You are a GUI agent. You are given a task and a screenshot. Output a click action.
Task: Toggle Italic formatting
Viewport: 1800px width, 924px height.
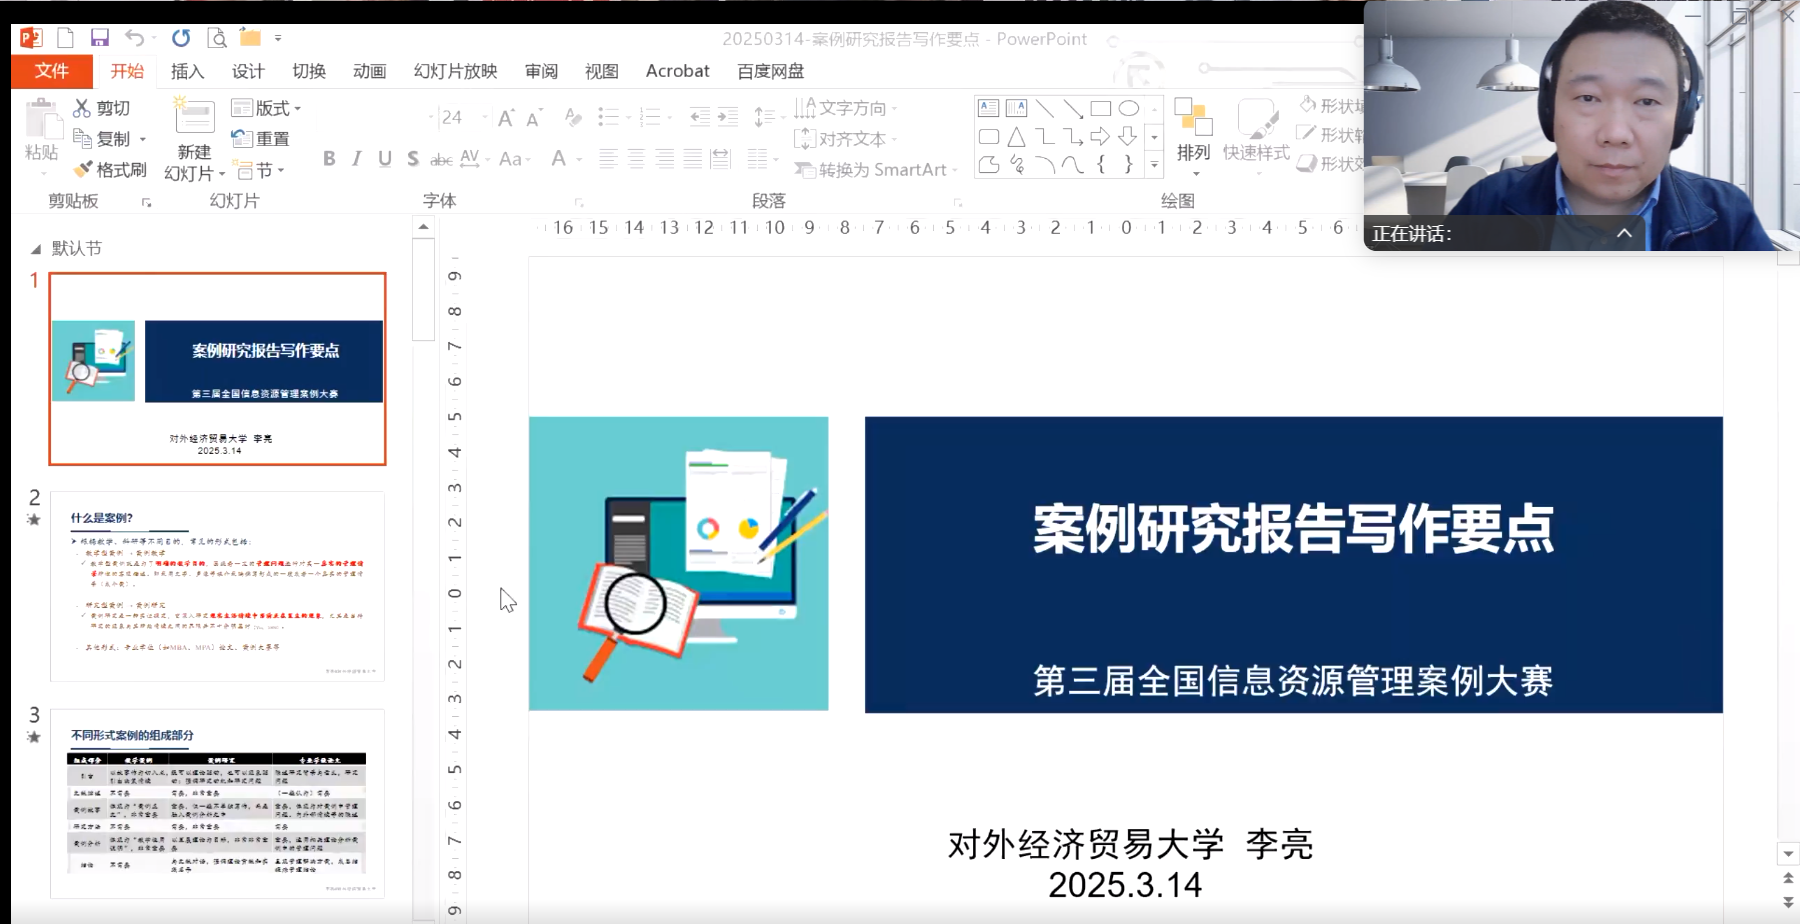[x=357, y=159]
